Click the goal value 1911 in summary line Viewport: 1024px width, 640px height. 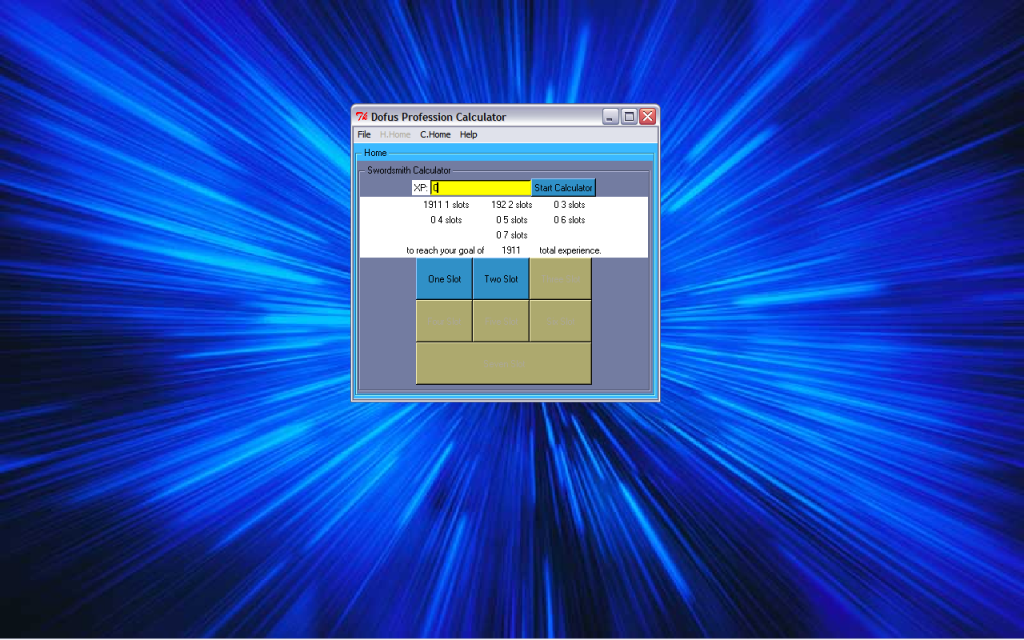(511, 250)
